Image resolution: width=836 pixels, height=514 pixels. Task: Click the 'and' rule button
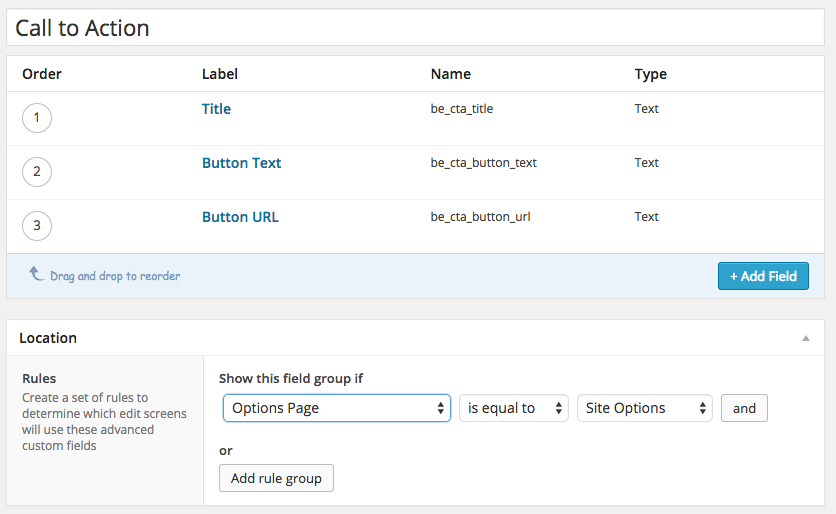[744, 408]
